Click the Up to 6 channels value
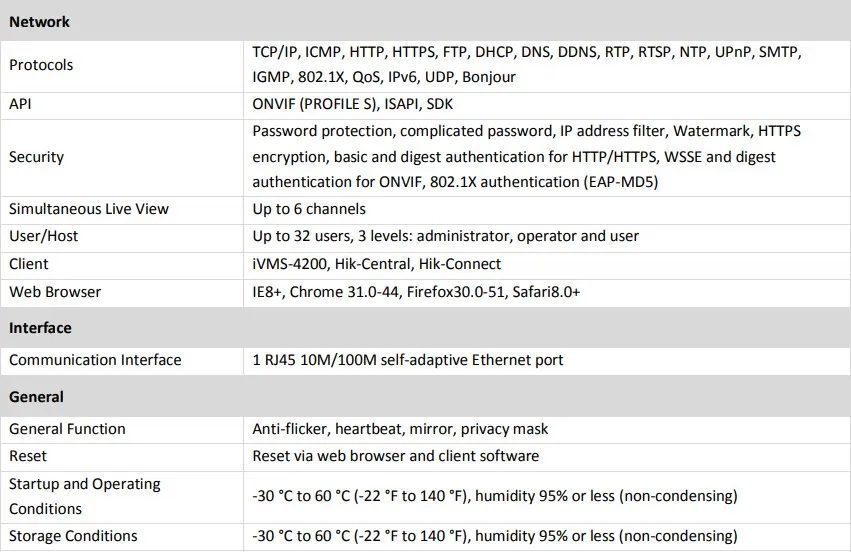 click(x=309, y=209)
